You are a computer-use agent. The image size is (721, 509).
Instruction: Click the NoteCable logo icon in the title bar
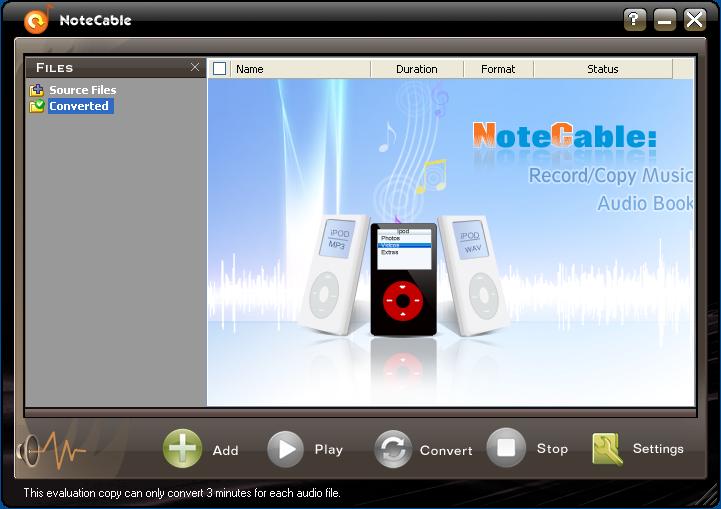pyautogui.click(x=38, y=20)
